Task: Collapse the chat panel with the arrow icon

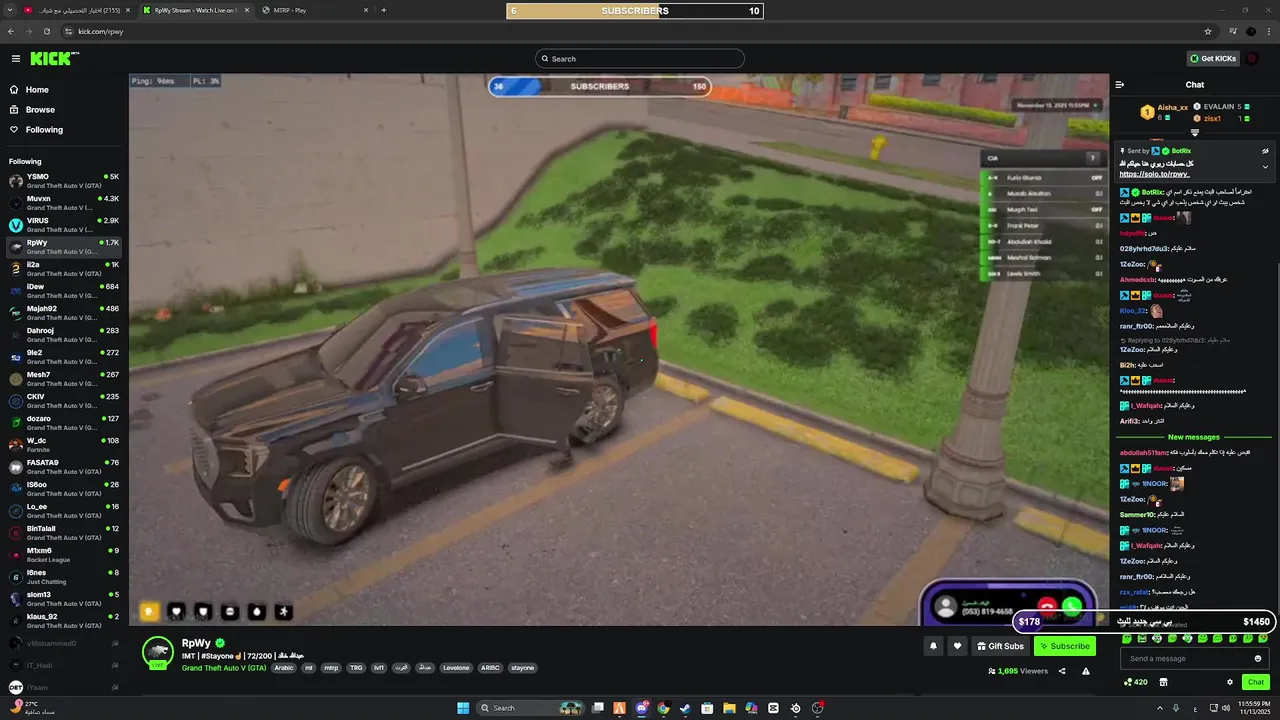Action: point(1120,85)
